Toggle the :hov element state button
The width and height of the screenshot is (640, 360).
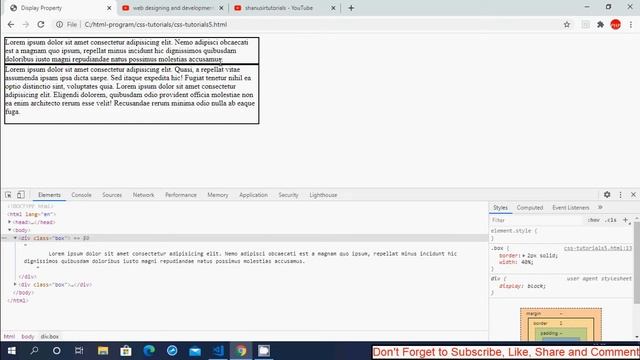pos(593,220)
